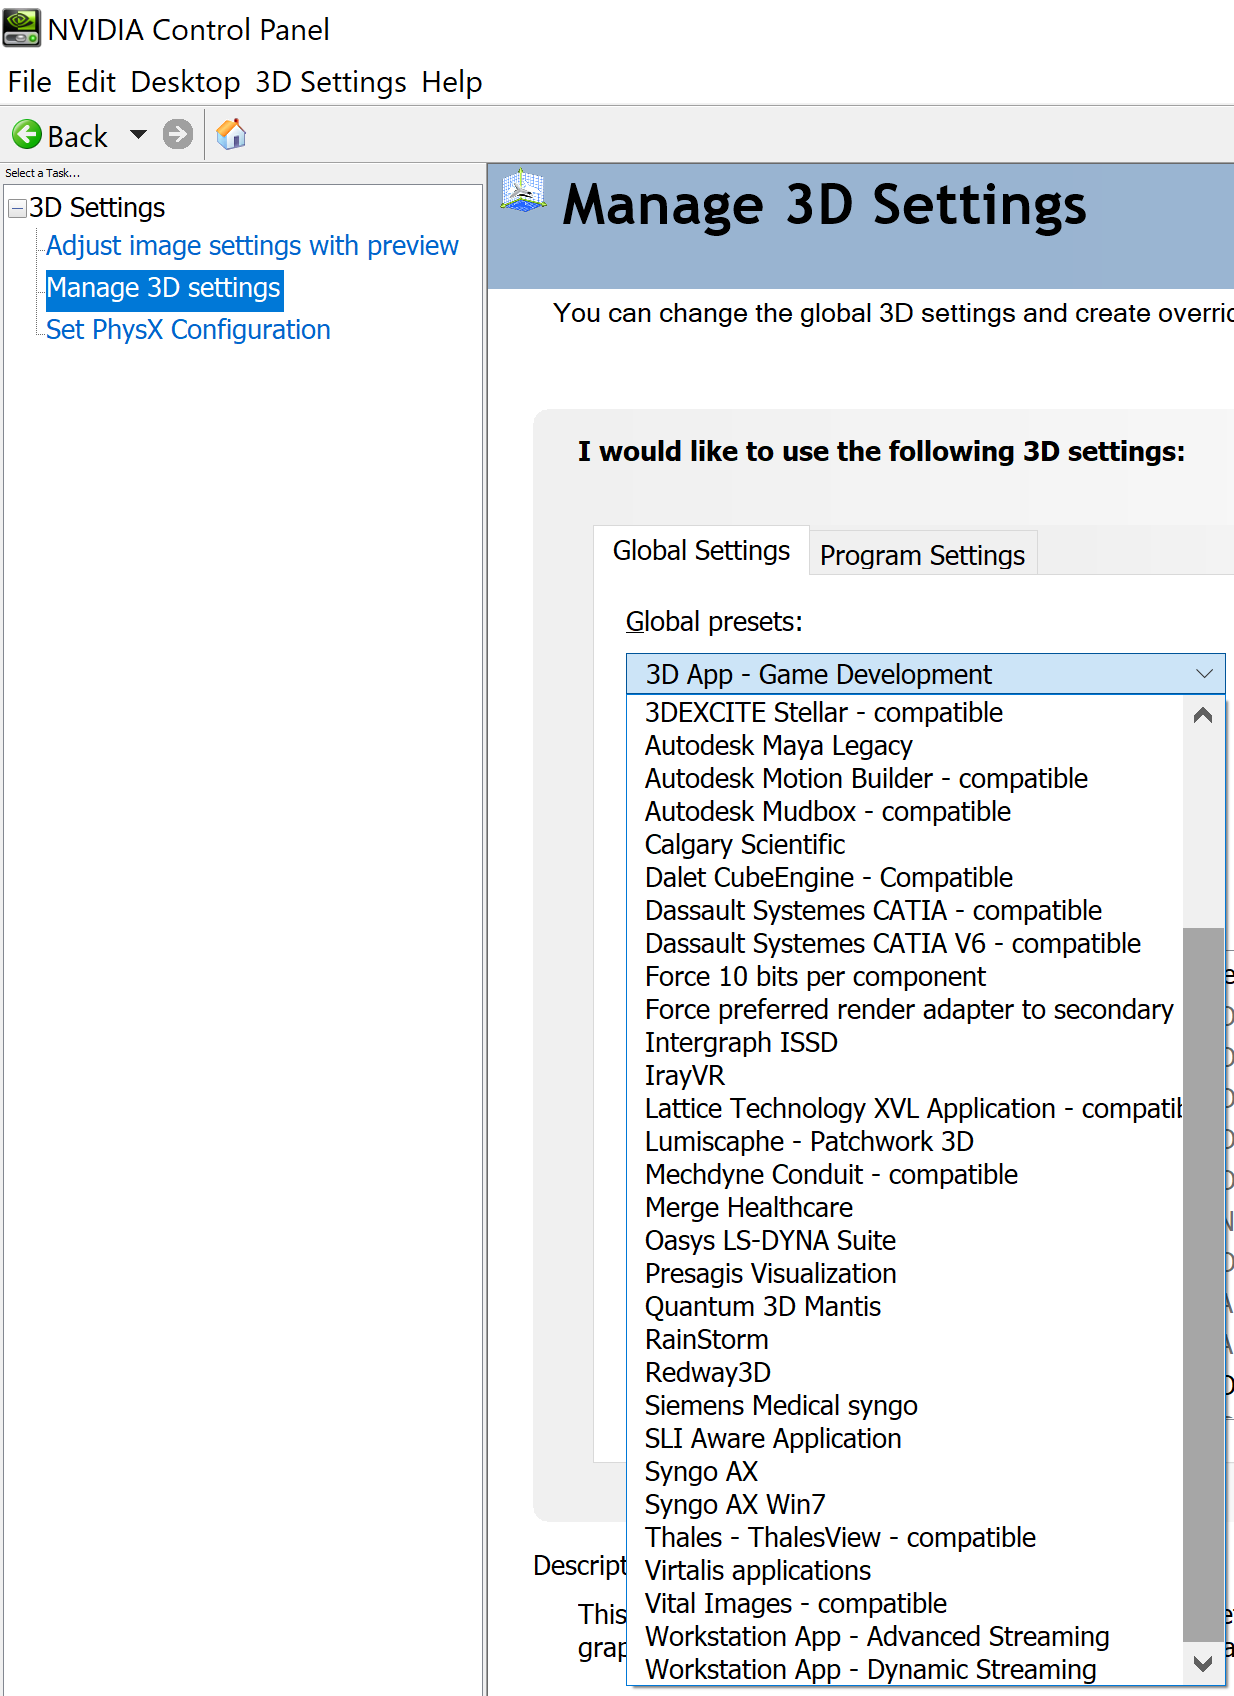Open Set PhysX Configuration
The width and height of the screenshot is (1234, 1696).
[188, 330]
